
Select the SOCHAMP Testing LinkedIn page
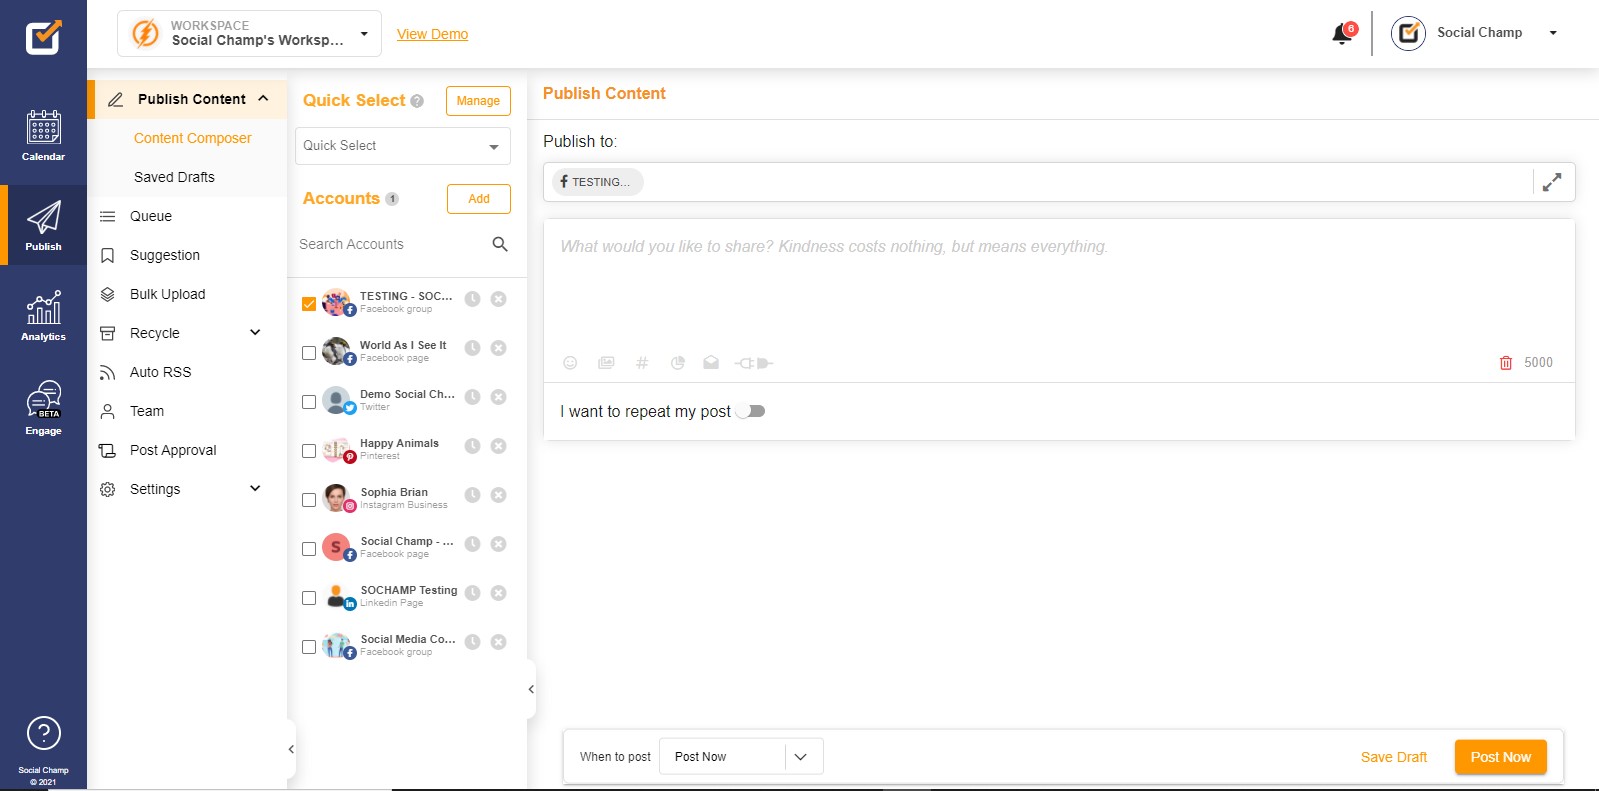pos(309,598)
